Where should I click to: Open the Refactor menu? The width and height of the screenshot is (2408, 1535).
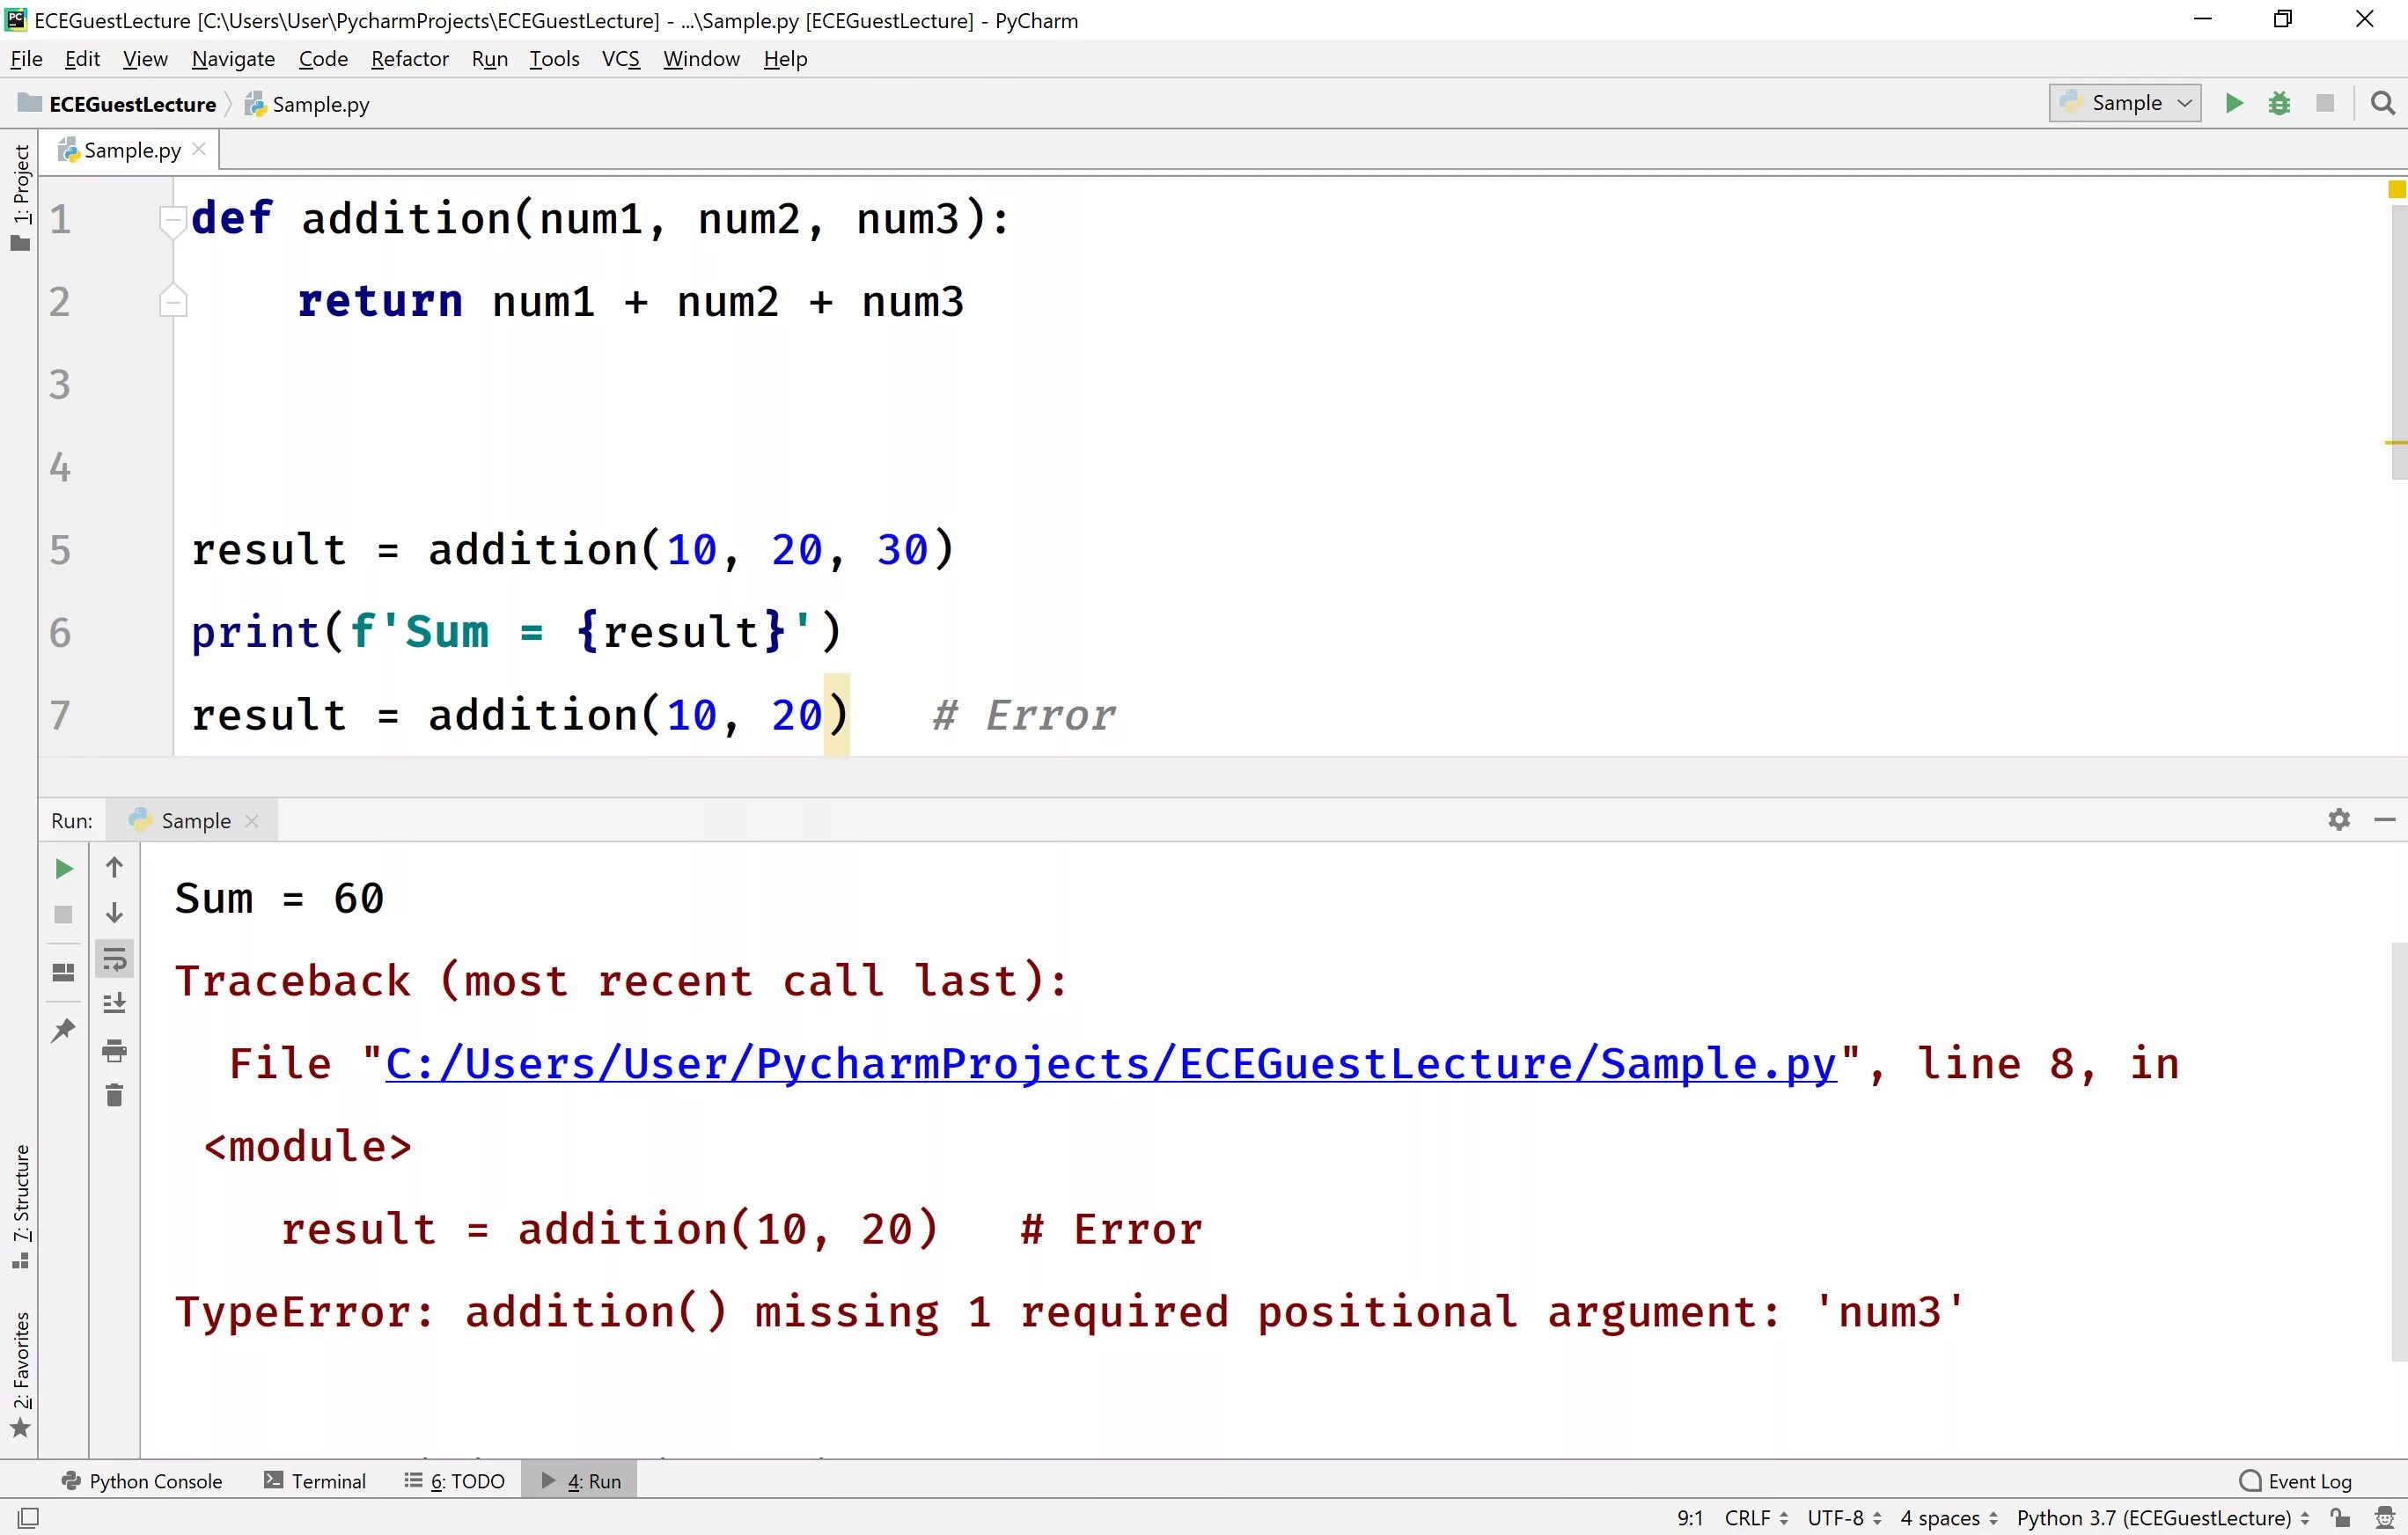[409, 59]
